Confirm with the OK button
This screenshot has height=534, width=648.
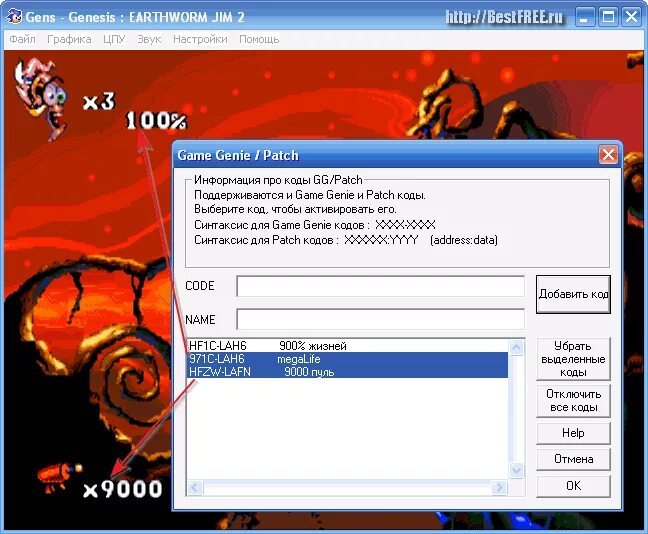tap(573, 486)
